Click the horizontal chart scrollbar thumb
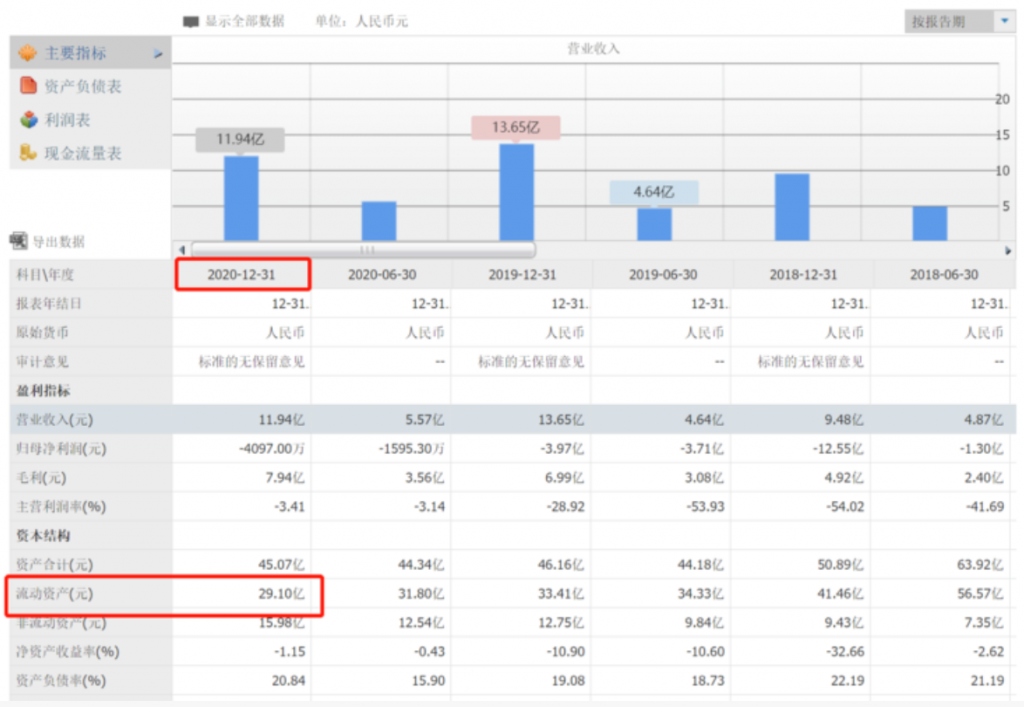Viewport: 1024px width, 707px height. coord(363,250)
